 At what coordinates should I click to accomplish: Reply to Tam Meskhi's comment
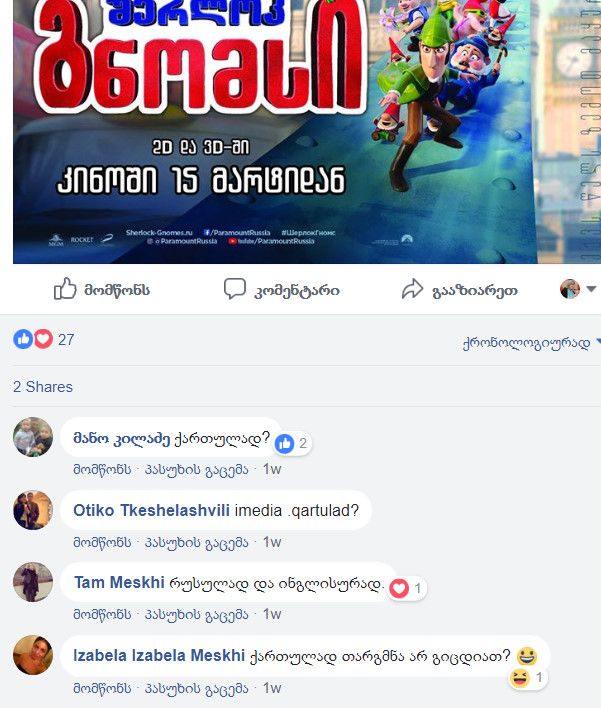coord(196,614)
